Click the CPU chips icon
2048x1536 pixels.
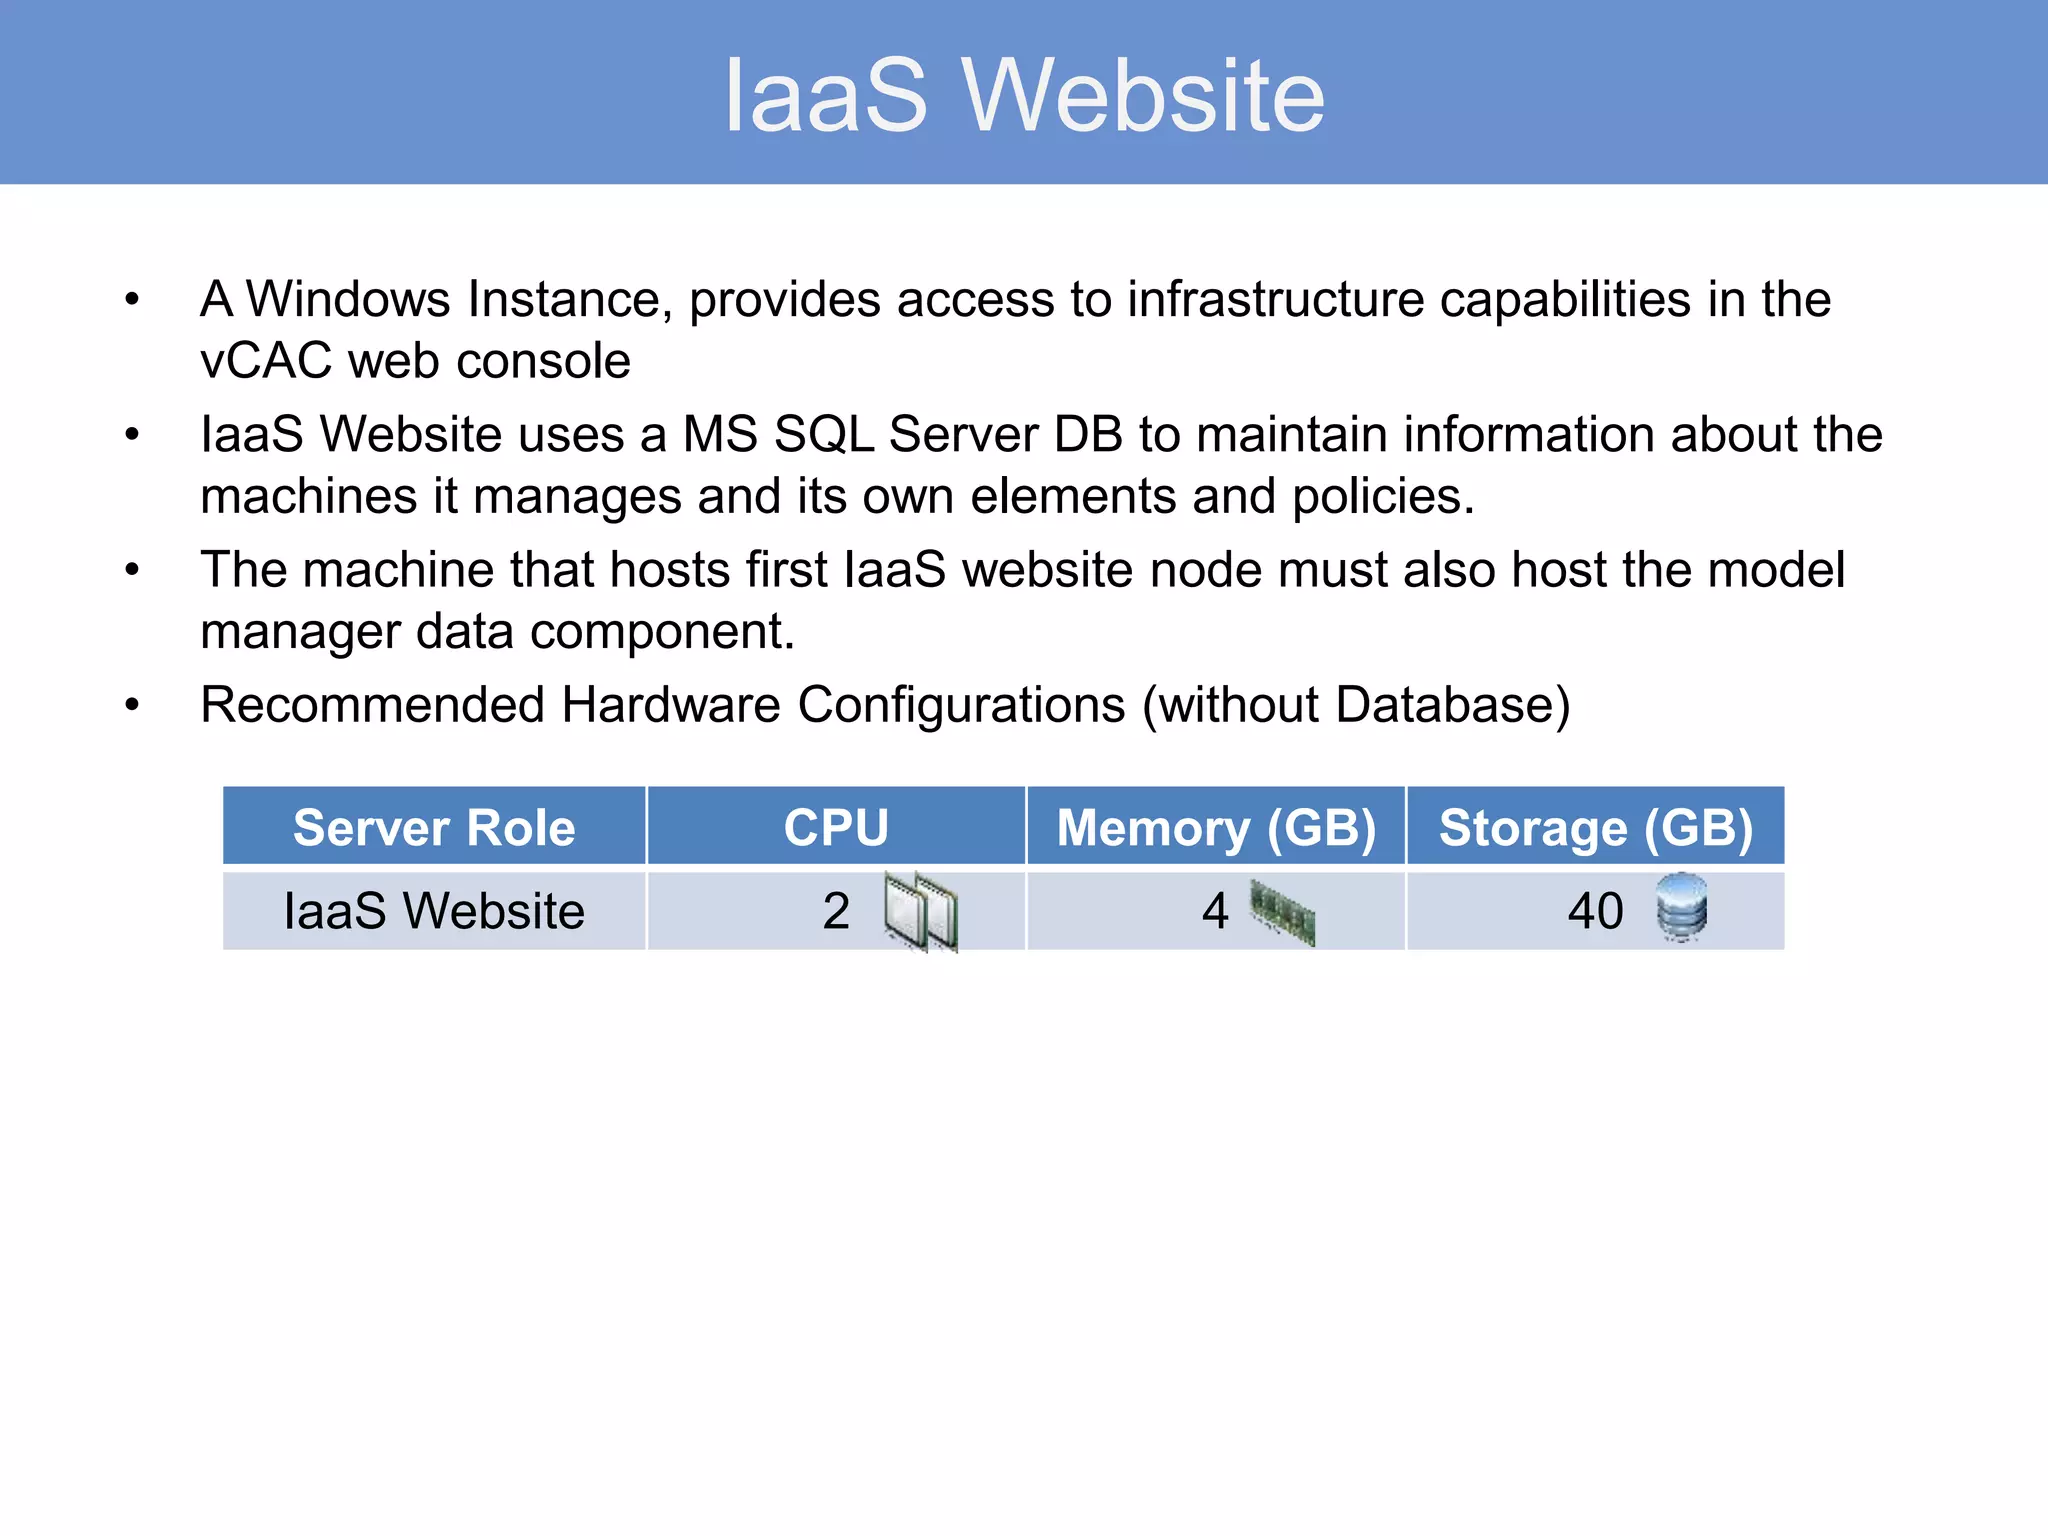(x=921, y=911)
